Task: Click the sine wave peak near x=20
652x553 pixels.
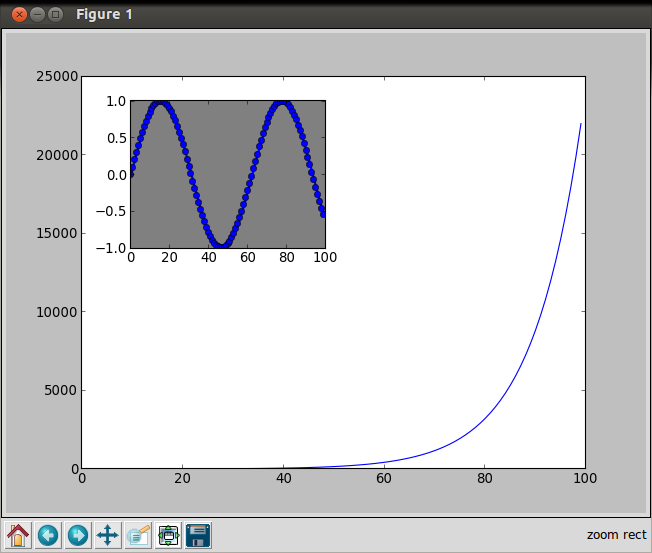Action: pos(161,103)
